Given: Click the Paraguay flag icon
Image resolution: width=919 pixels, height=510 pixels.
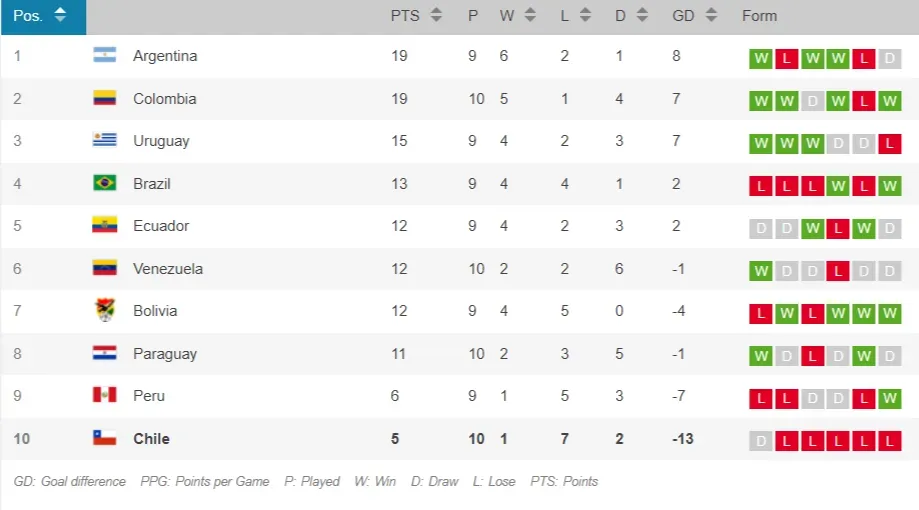Looking at the screenshot, I should tap(104, 353).
